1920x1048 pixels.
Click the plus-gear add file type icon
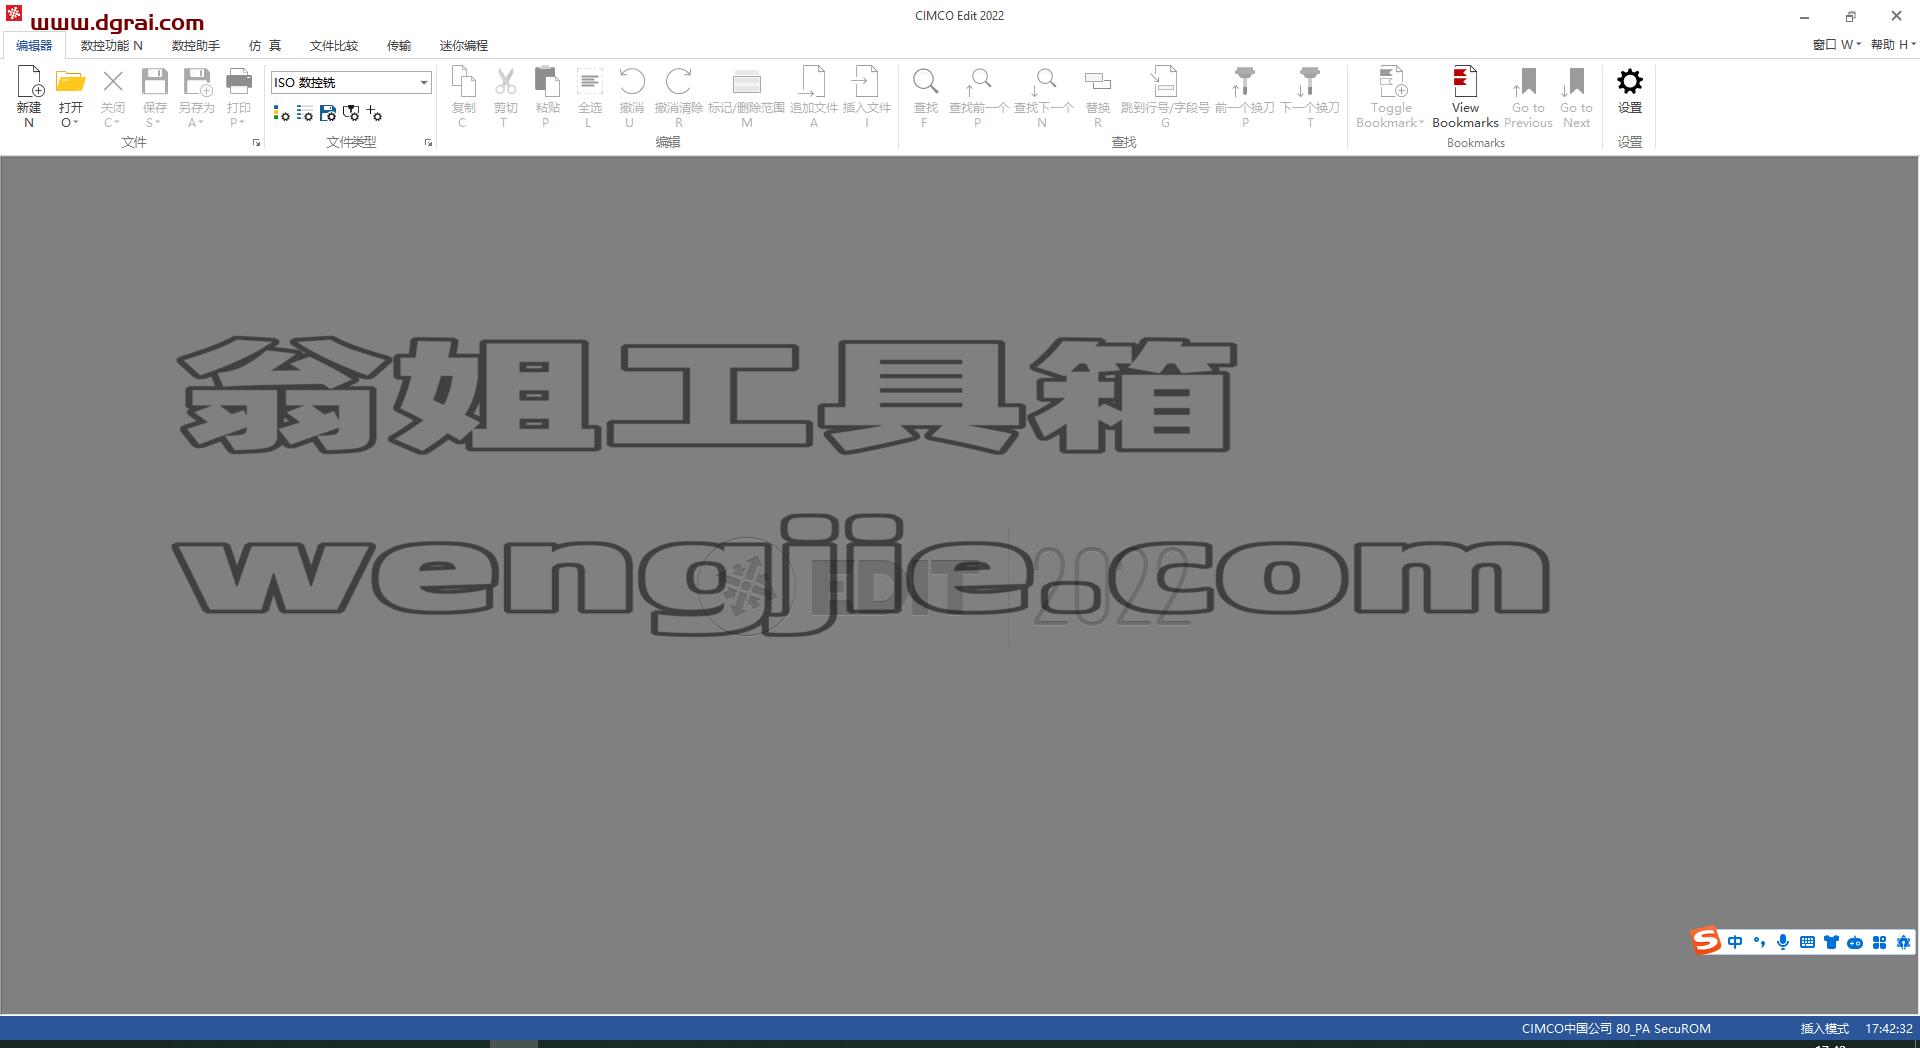(374, 114)
